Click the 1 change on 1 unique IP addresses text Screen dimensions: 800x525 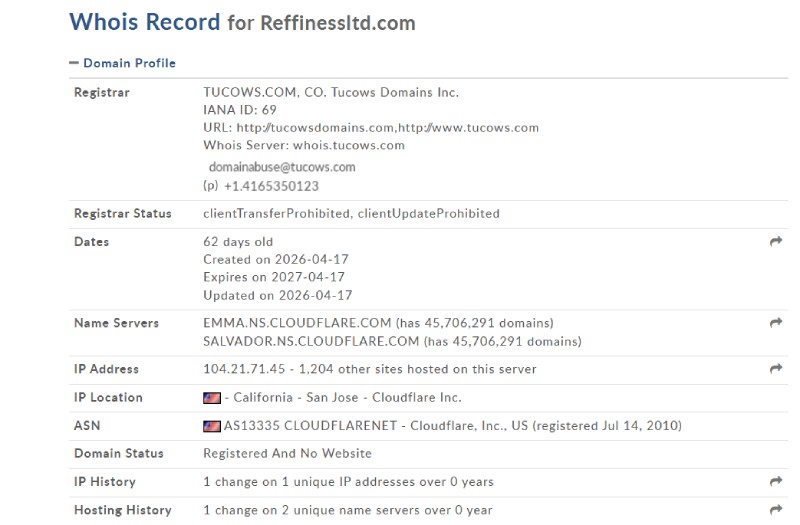(348, 482)
